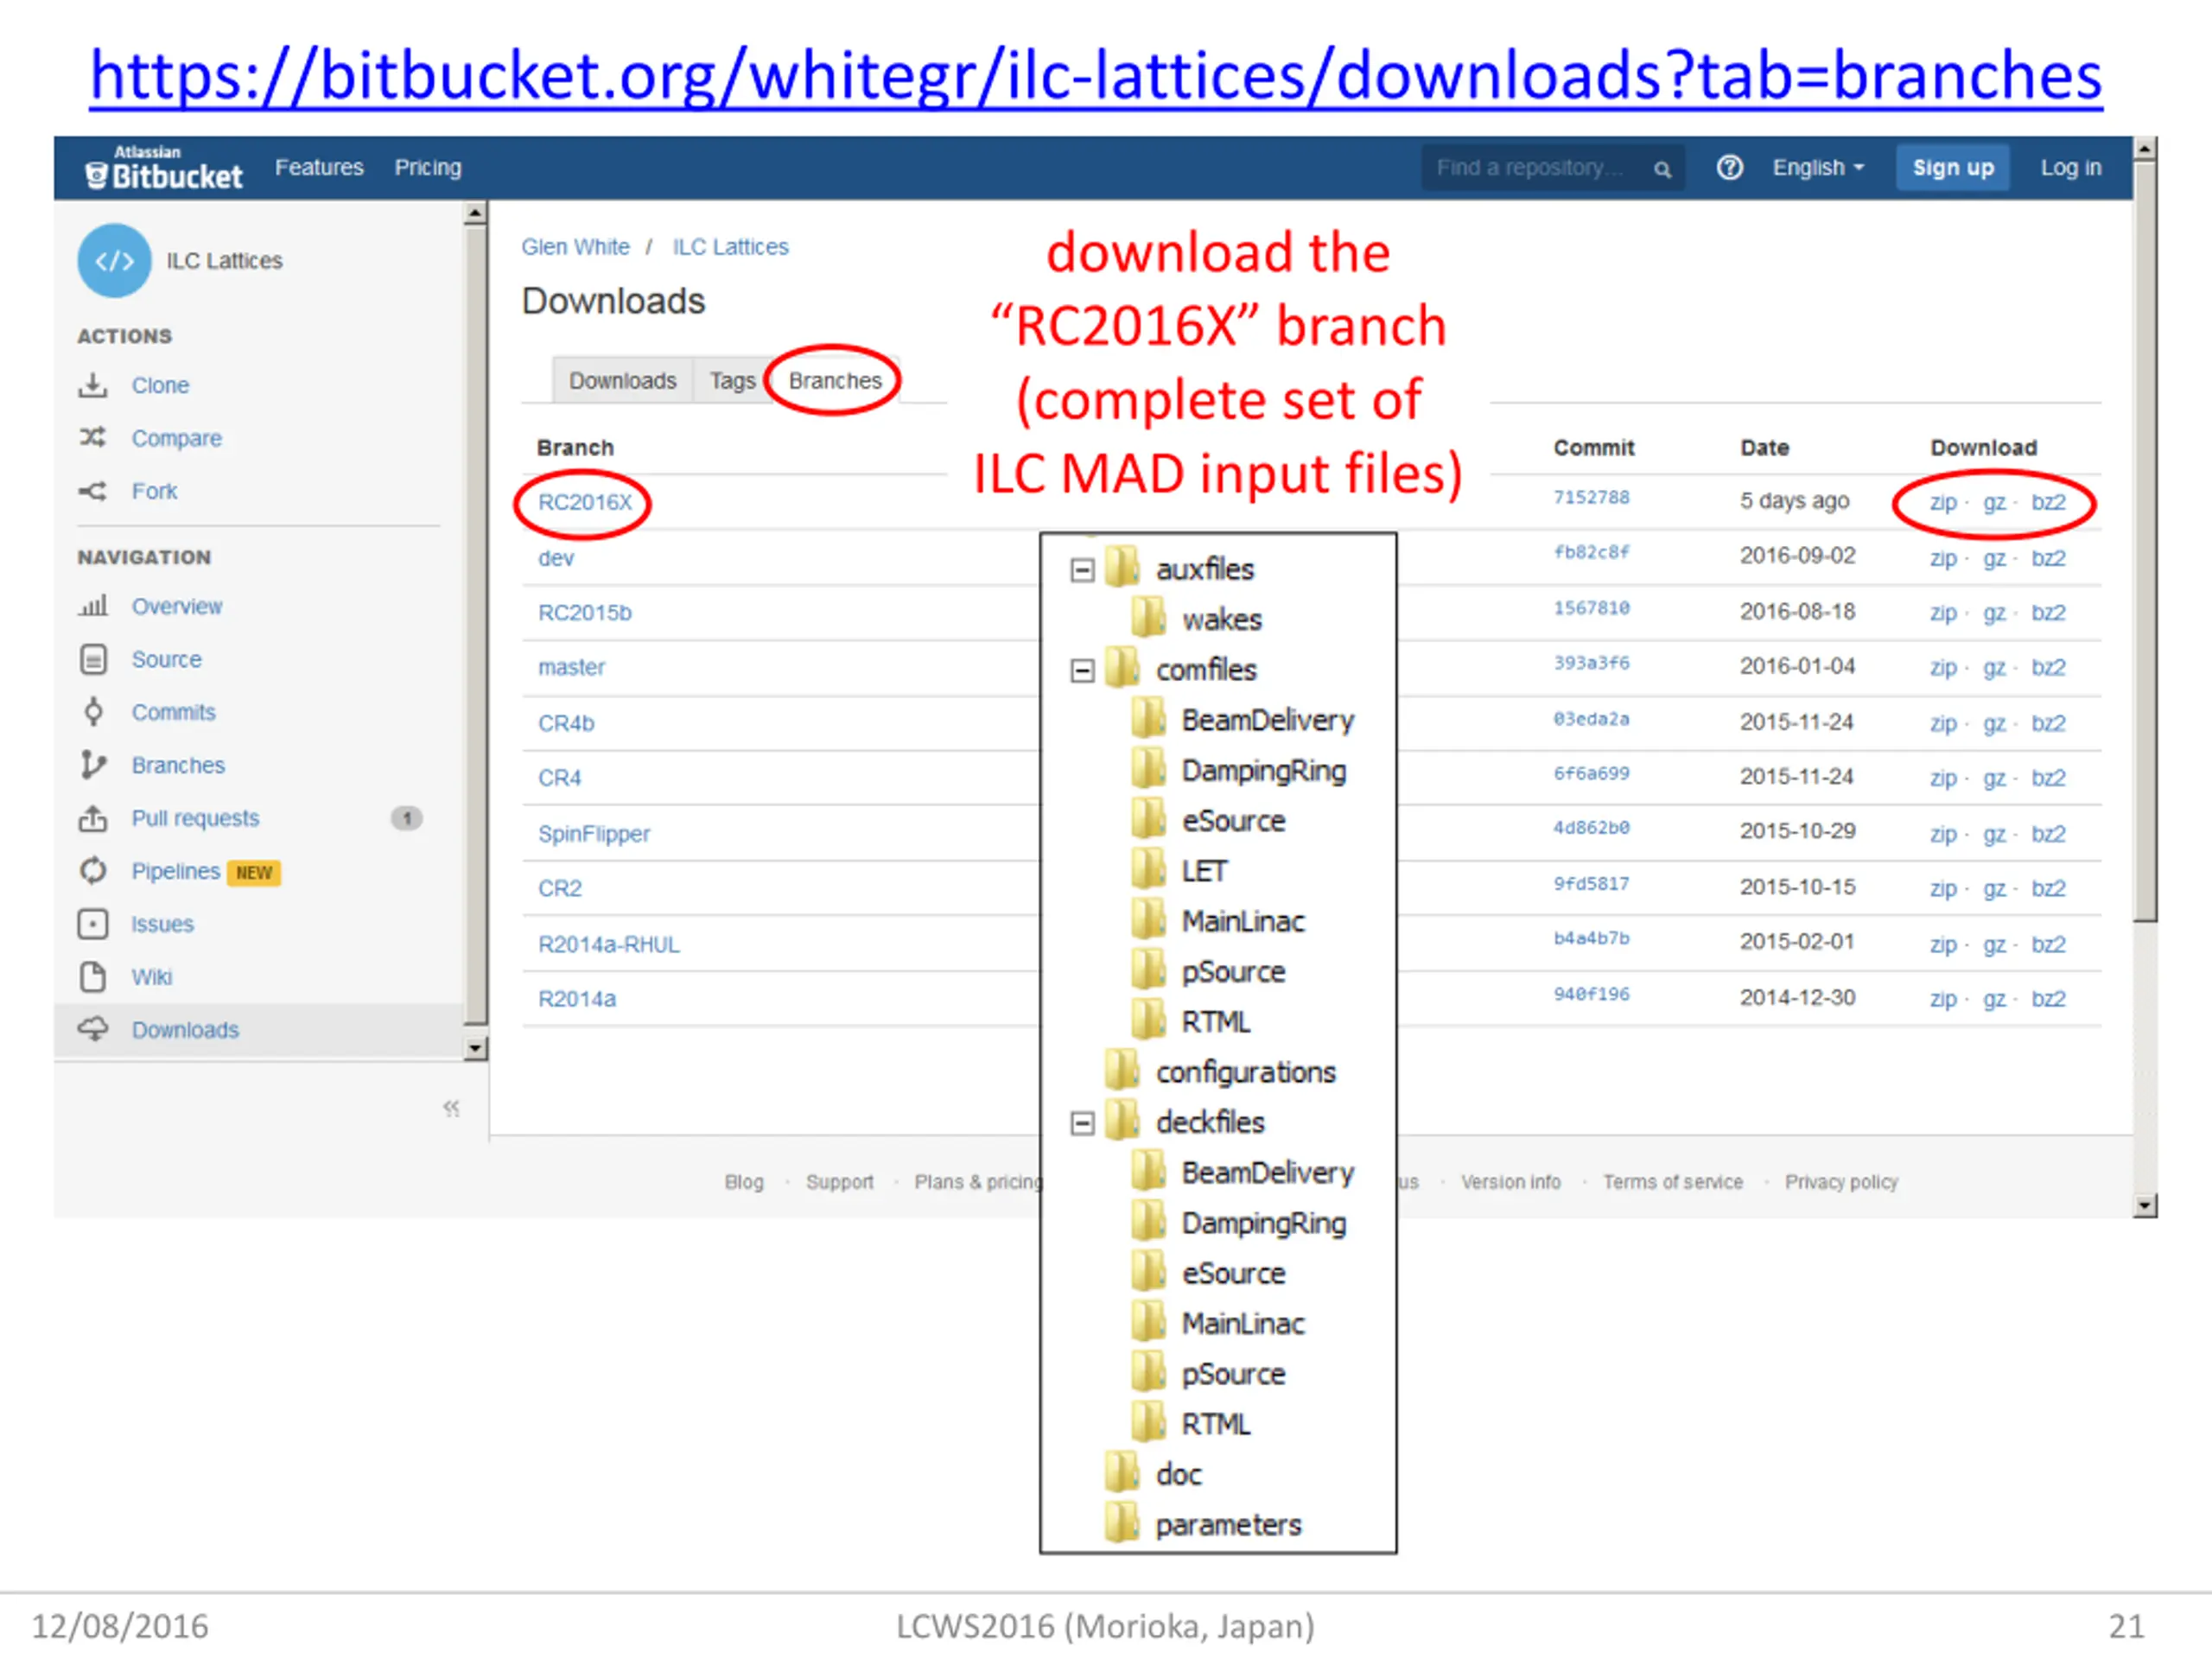Open Features in top navigation
Image resolution: width=2212 pixels, height=1659 pixels.
coord(320,167)
